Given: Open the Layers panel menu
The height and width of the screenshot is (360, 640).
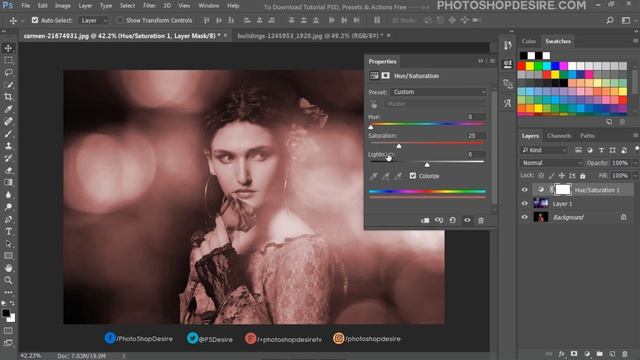Looking at the screenshot, I should [x=636, y=136].
